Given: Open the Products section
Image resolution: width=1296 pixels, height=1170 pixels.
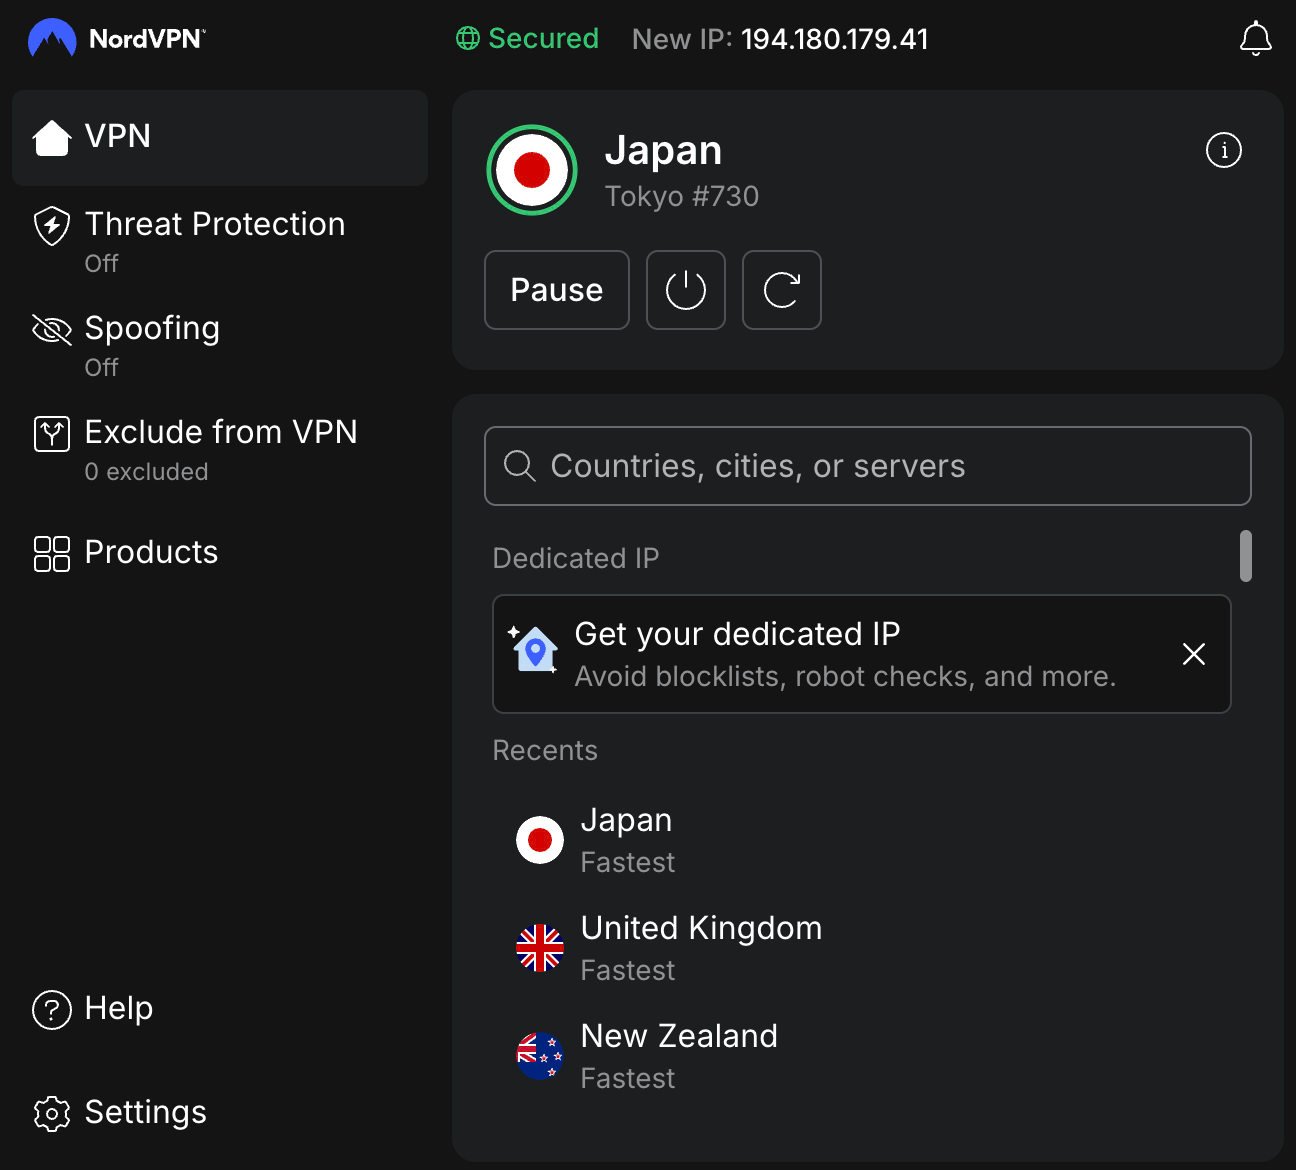Looking at the screenshot, I should (220, 552).
